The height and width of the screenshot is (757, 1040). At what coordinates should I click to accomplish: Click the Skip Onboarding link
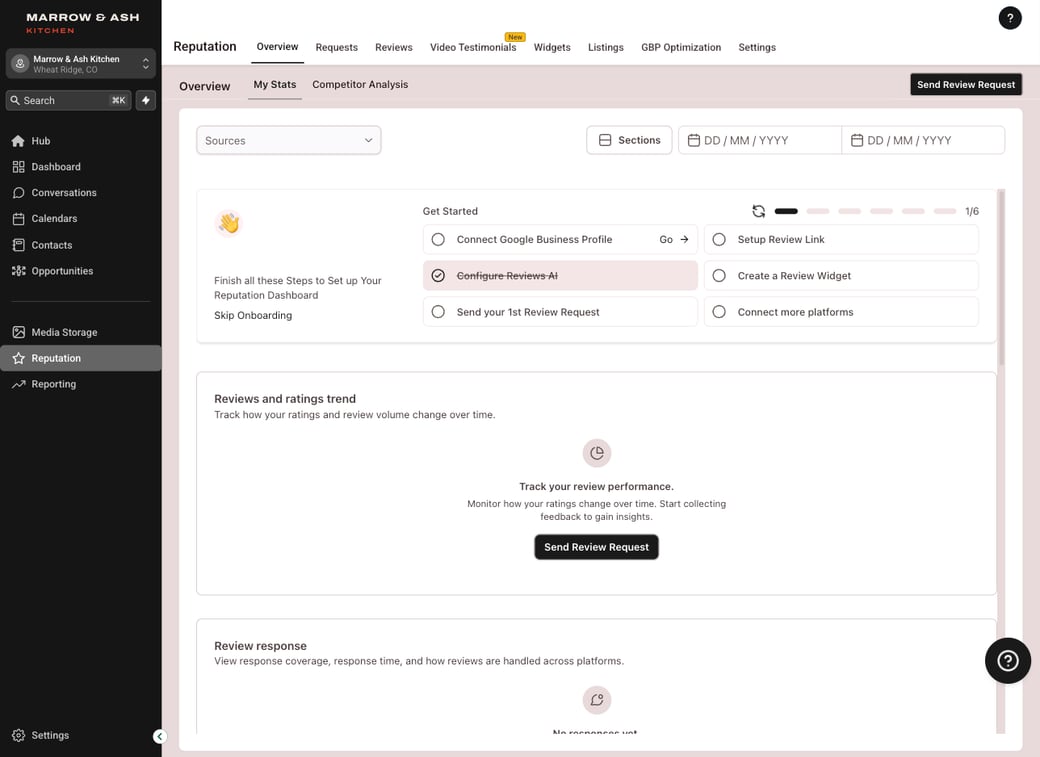(253, 315)
